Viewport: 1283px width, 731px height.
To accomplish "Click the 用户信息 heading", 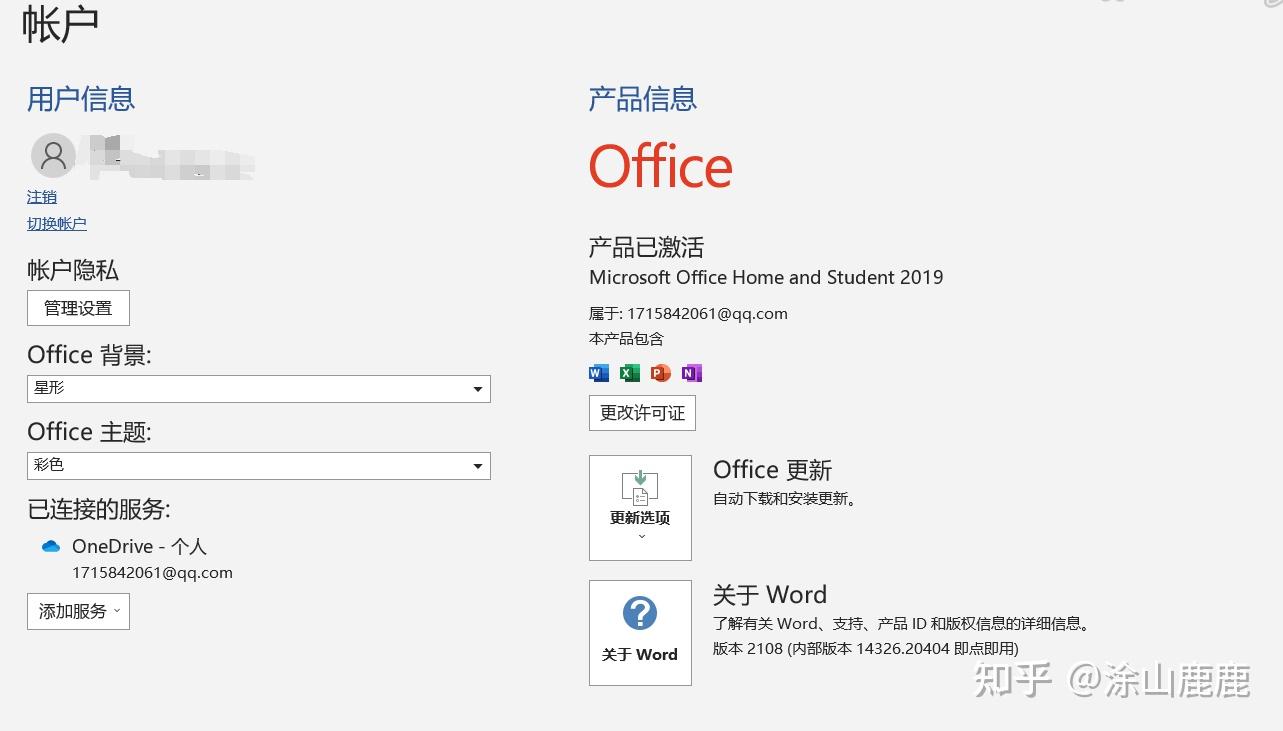I will pyautogui.click(x=81, y=99).
